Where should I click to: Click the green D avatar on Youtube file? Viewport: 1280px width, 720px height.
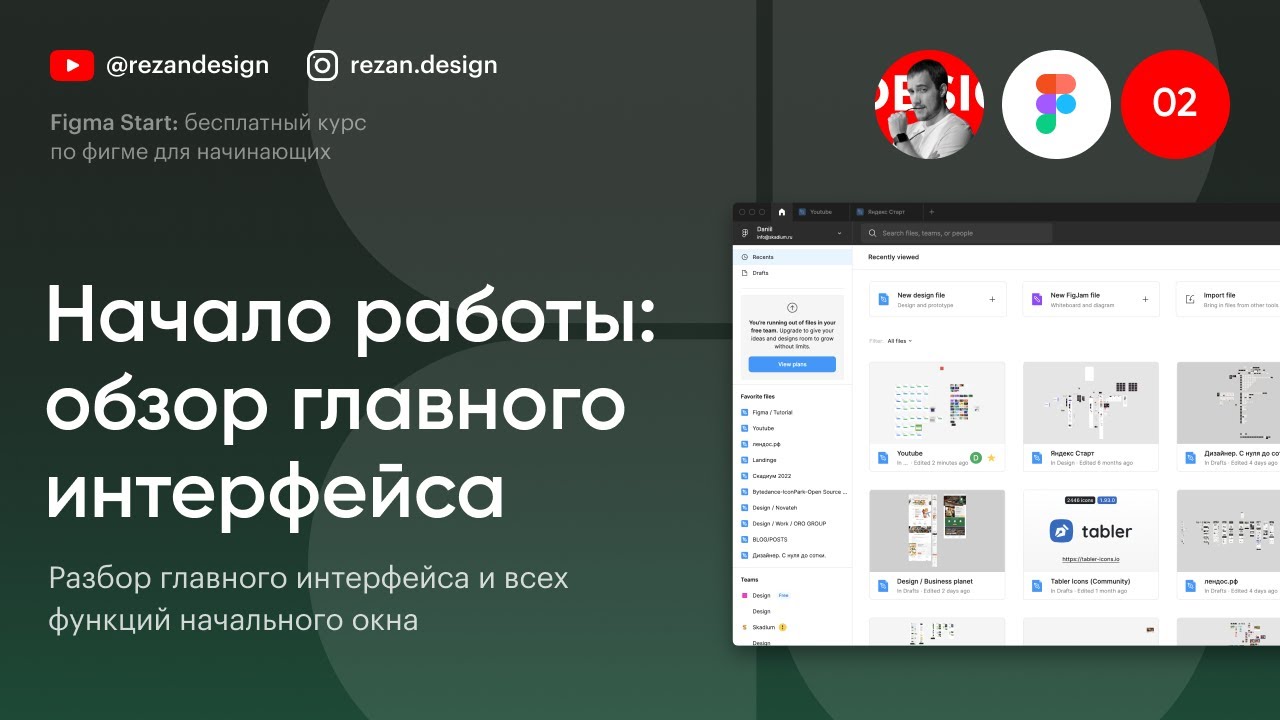tap(976, 458)
